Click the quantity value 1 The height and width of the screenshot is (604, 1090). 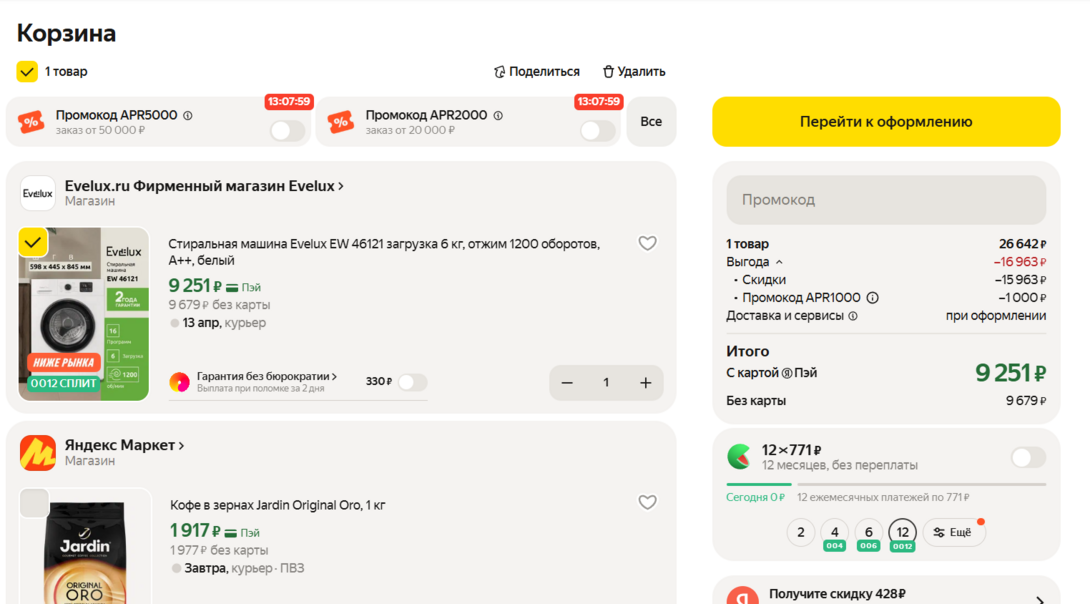(606, 382)
